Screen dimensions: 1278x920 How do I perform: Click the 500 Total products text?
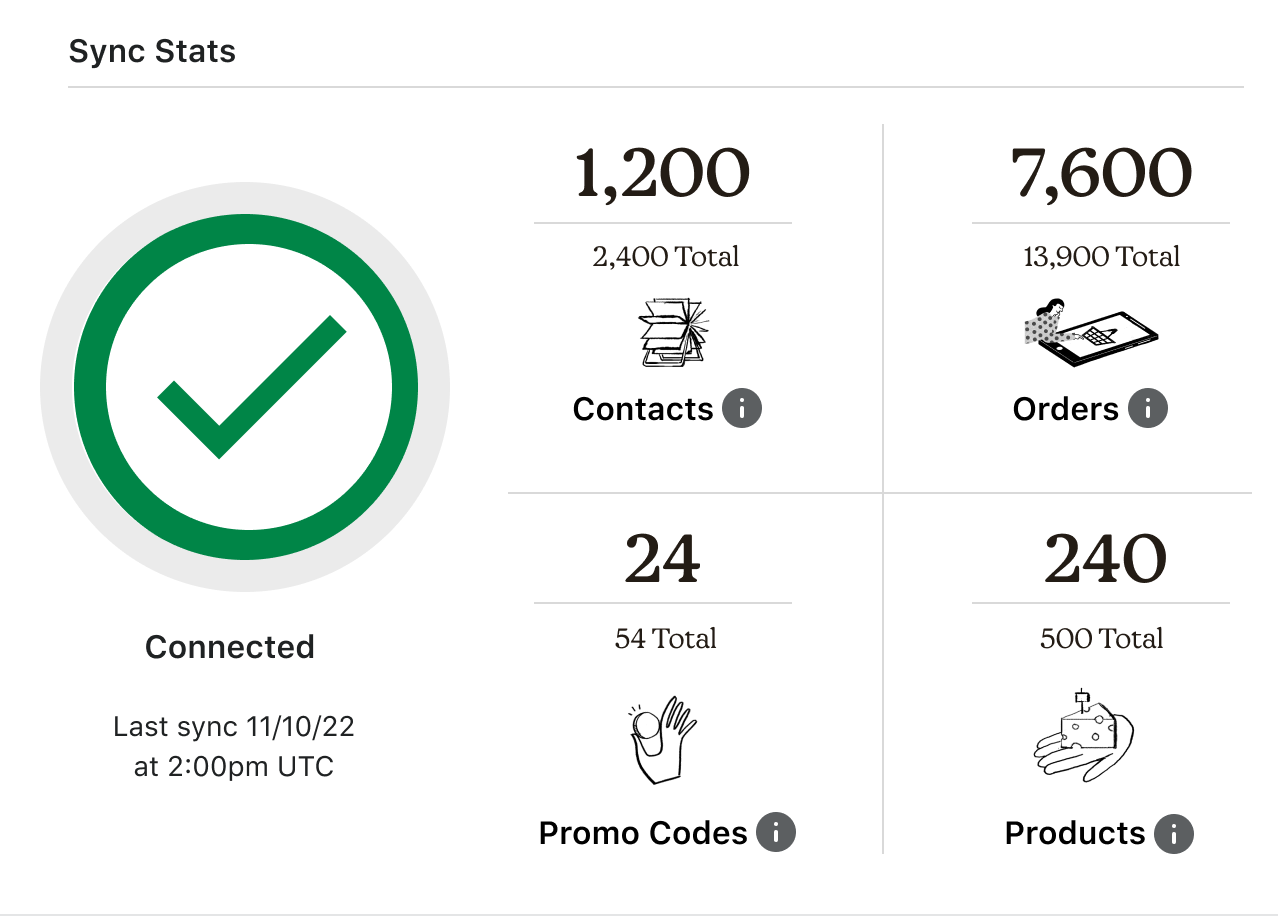point(1101,639)
